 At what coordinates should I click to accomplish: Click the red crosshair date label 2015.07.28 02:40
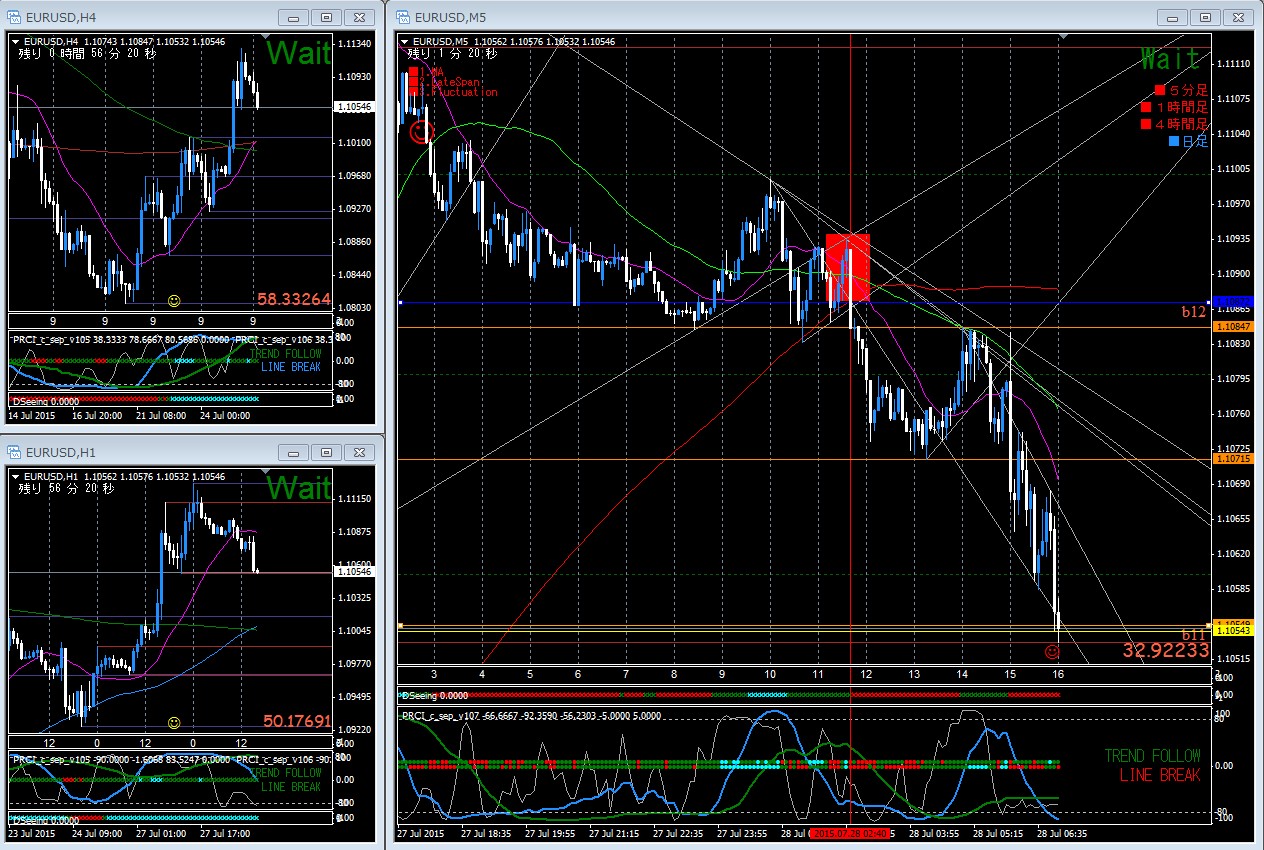coord(850,832)
